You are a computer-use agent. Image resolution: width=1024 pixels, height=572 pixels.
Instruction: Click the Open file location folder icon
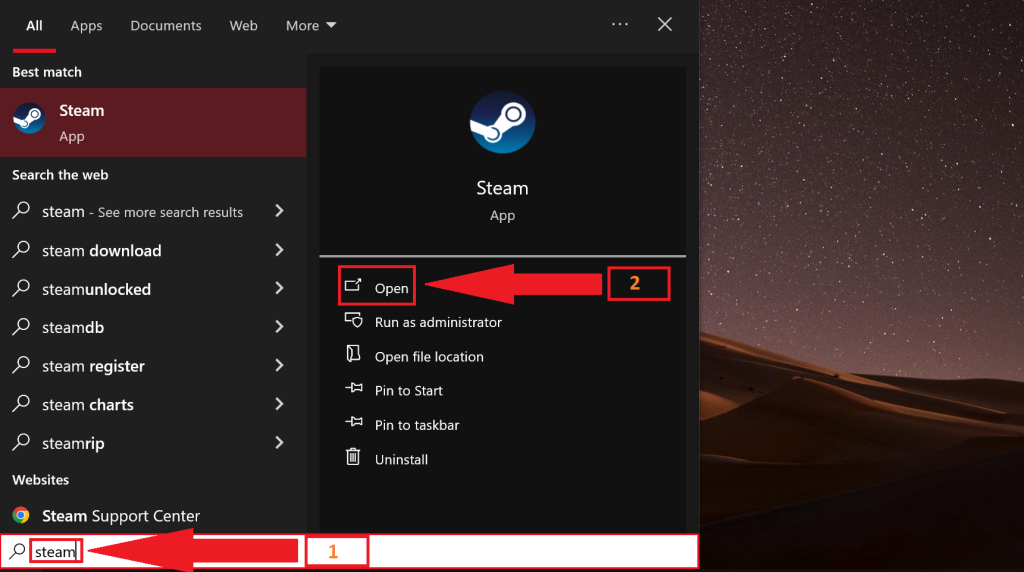[353, 353]
